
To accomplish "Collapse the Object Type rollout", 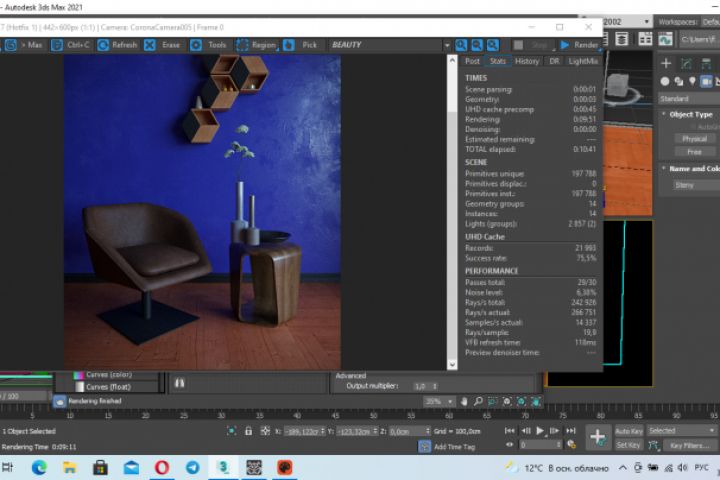I will pos(689,114).
